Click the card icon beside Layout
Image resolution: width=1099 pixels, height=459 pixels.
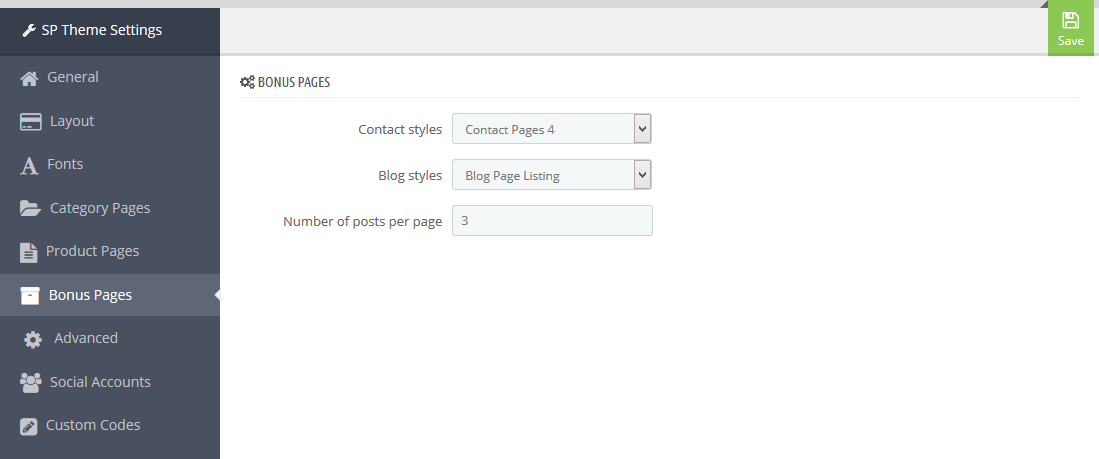31,122
